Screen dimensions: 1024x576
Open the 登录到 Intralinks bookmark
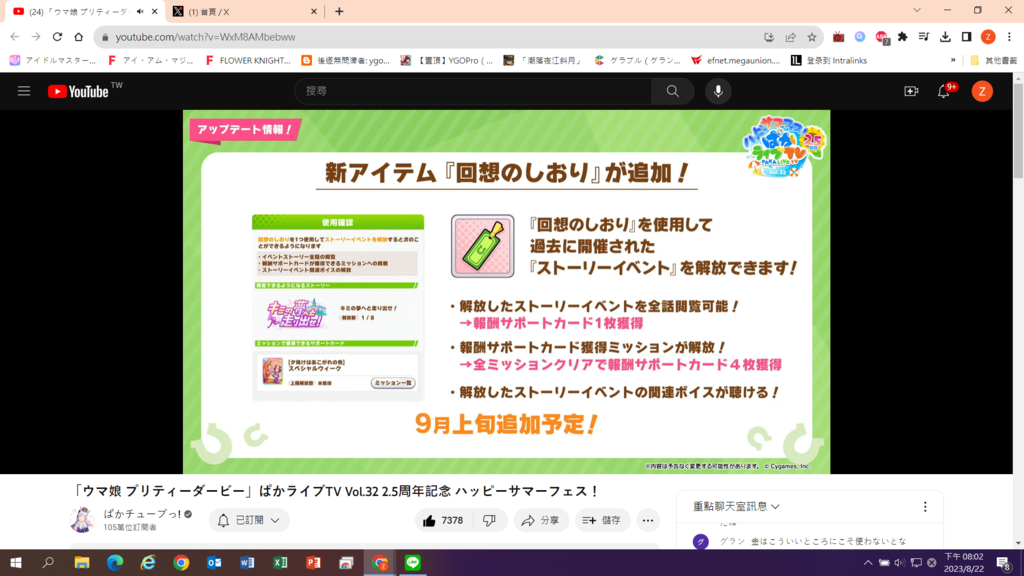pyautogui.click(x=829, y=61)
